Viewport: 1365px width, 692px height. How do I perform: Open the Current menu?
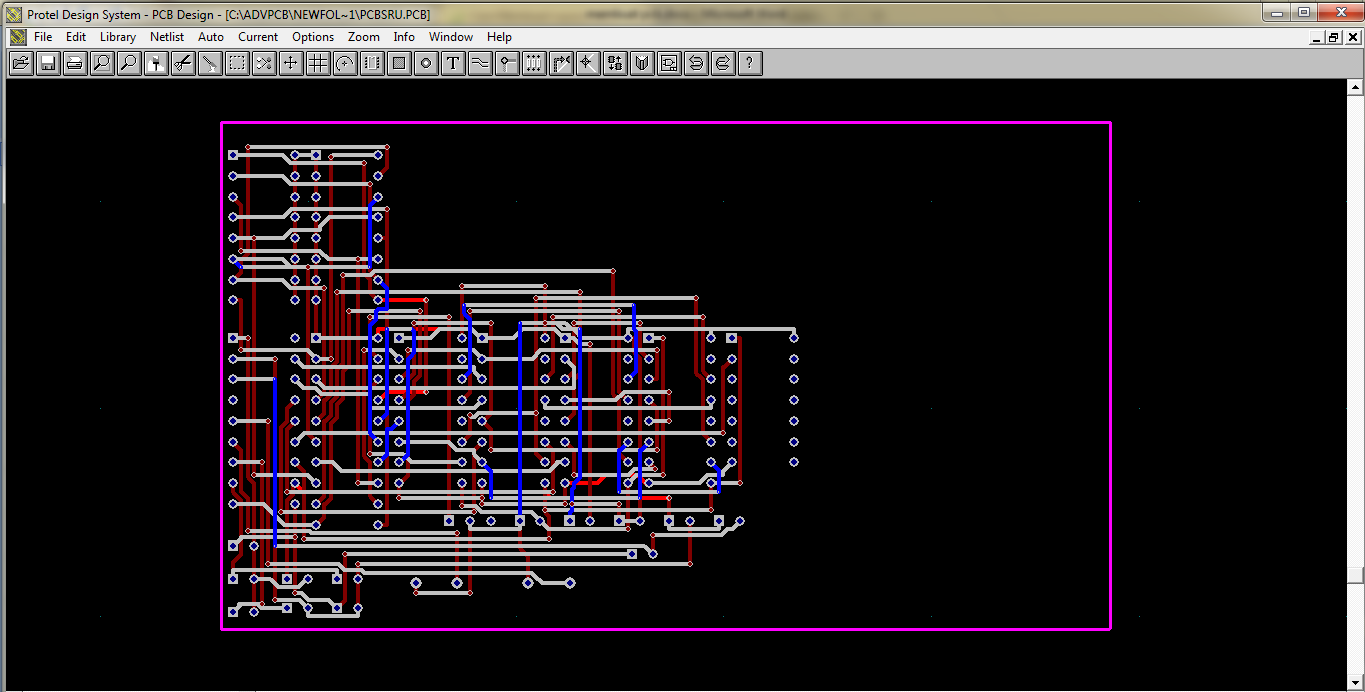[257, 37]
